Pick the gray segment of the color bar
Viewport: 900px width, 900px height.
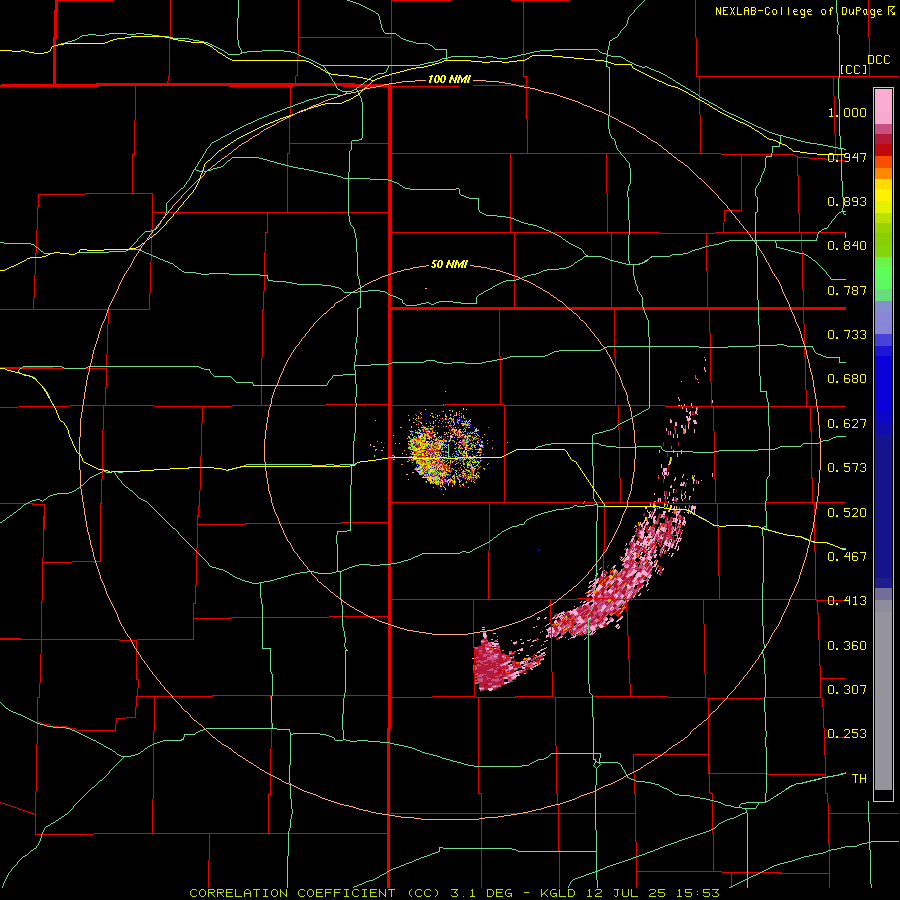(883, 695)
